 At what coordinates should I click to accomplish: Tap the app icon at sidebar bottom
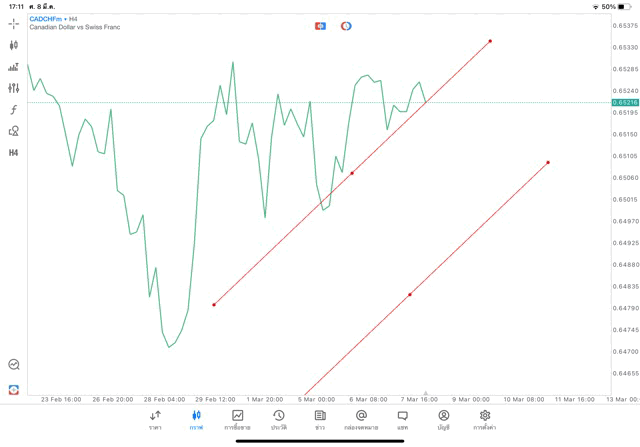coord(14,389)
